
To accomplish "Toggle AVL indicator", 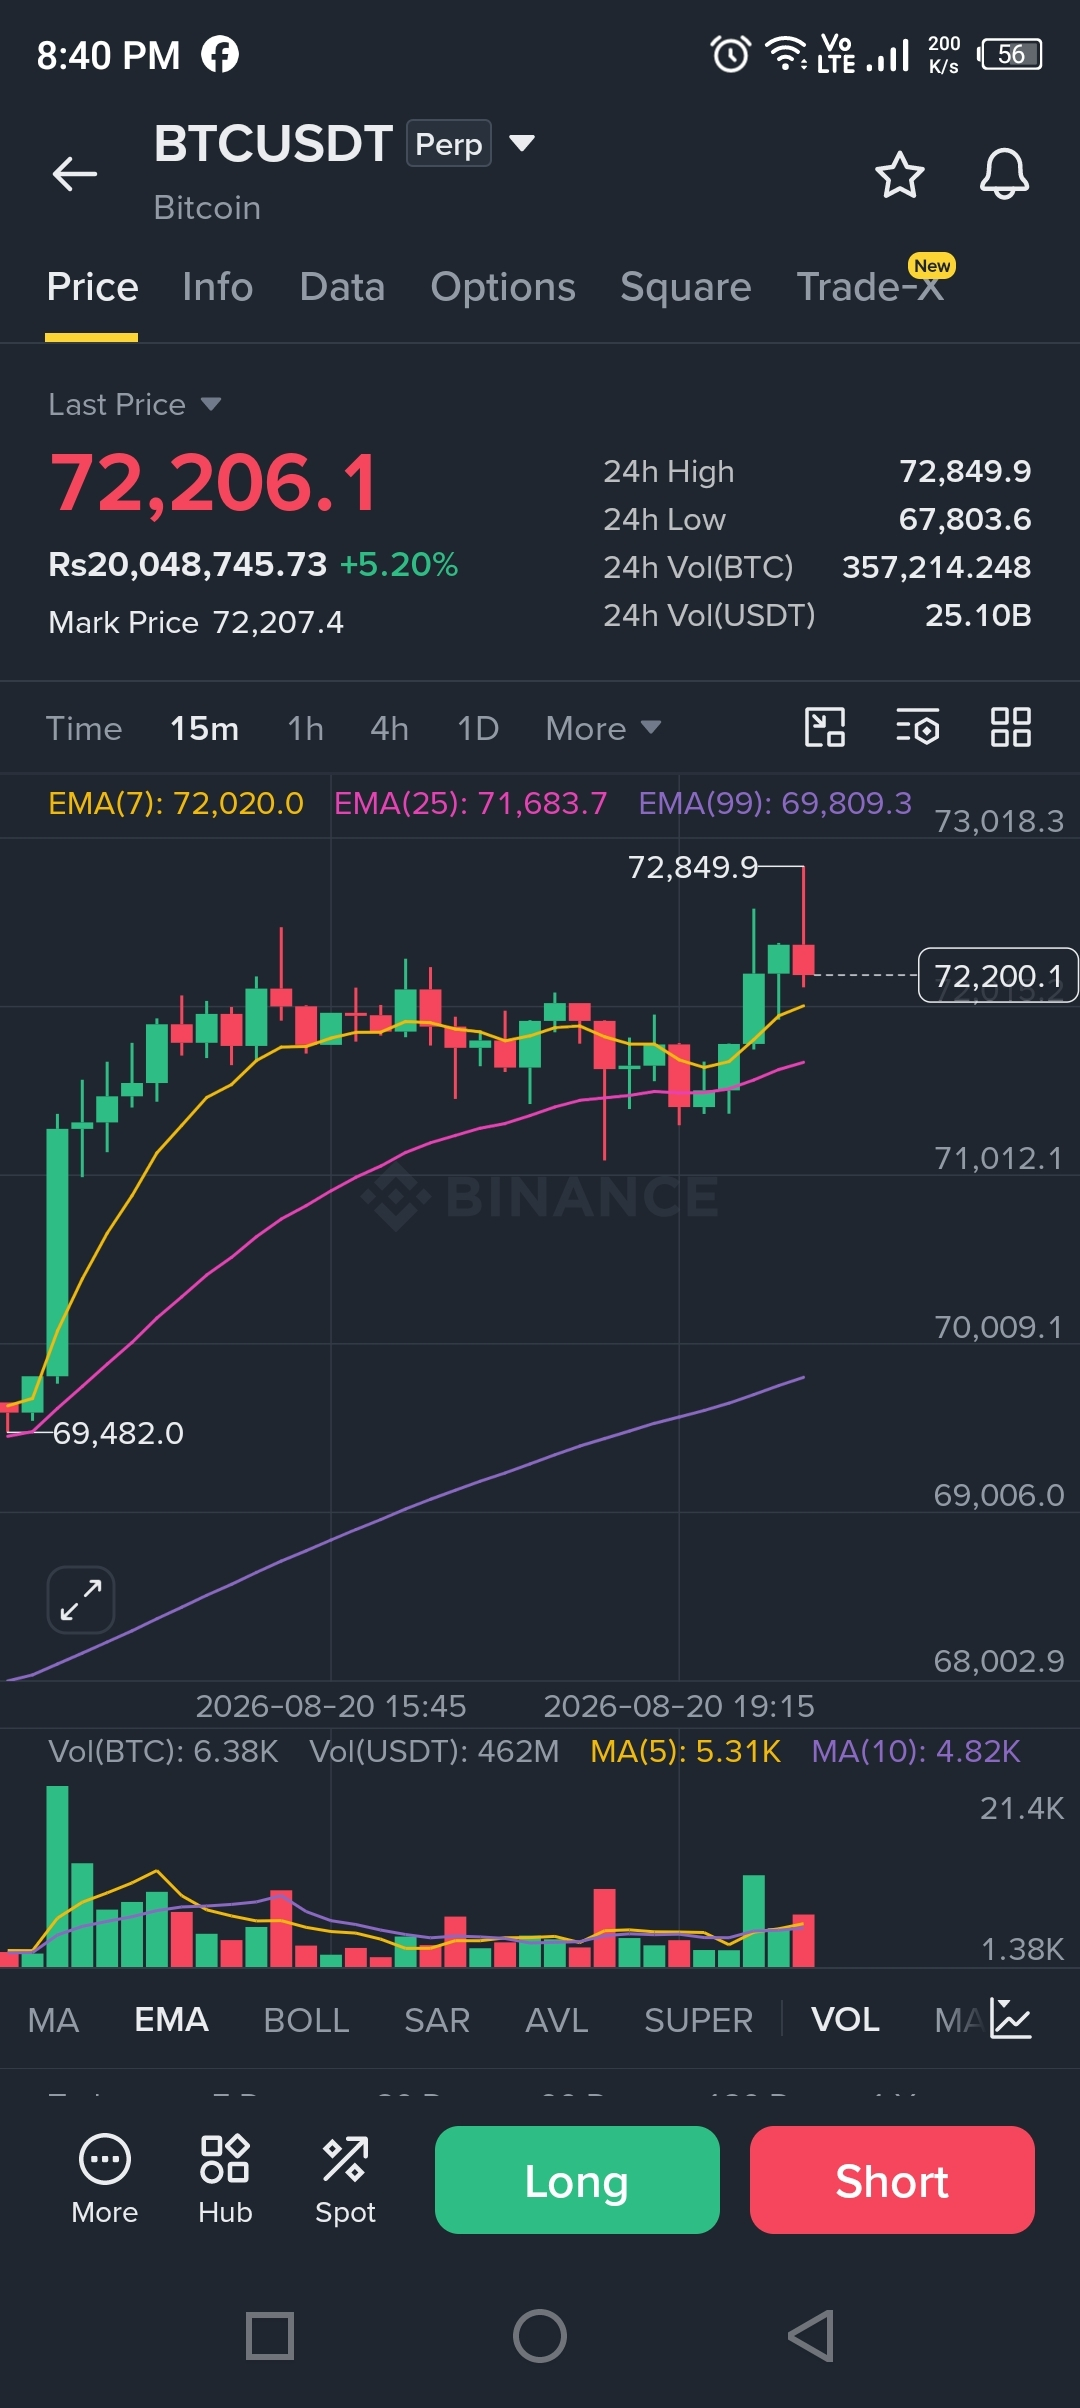I will tap(556, 2020).
